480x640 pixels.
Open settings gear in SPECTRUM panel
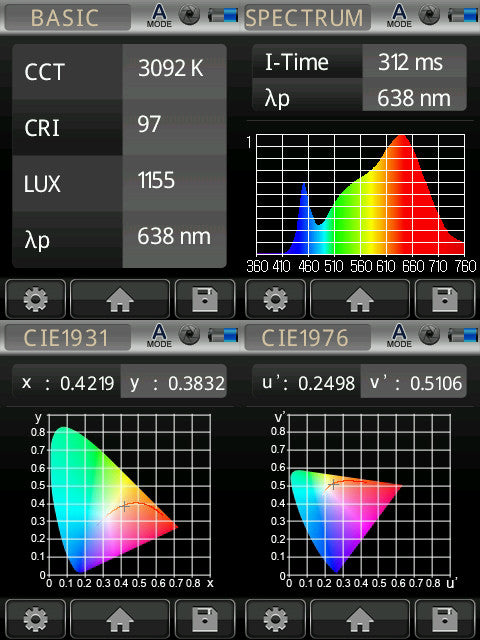click(x=276, y=299)
